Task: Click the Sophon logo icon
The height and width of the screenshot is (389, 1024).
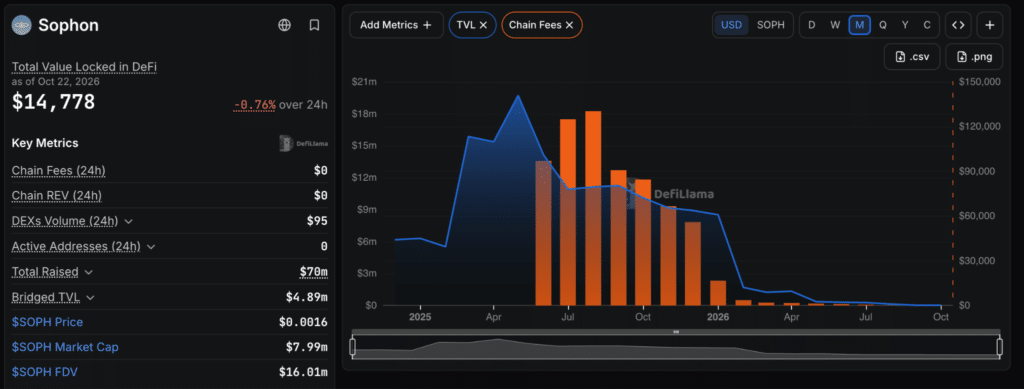Action: (22, 25)
